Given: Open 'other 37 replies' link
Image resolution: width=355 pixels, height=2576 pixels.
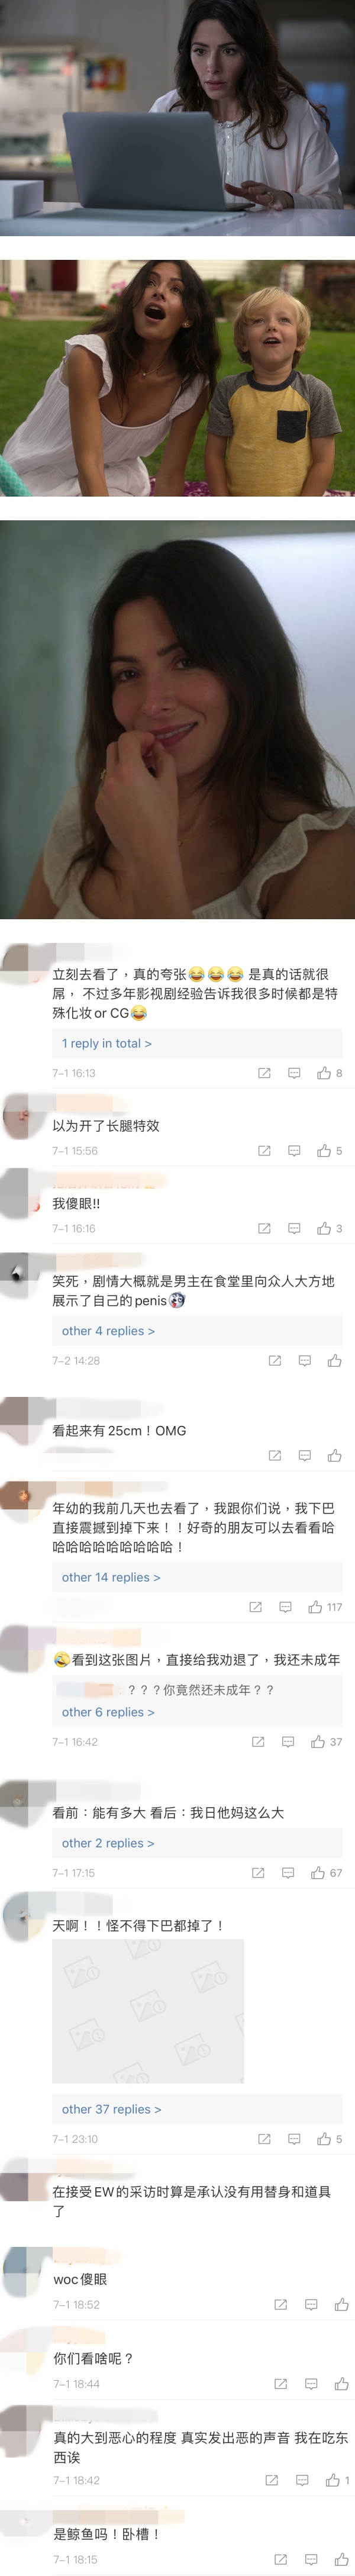Looking at the screenshot, I should tap(111, 2109).
